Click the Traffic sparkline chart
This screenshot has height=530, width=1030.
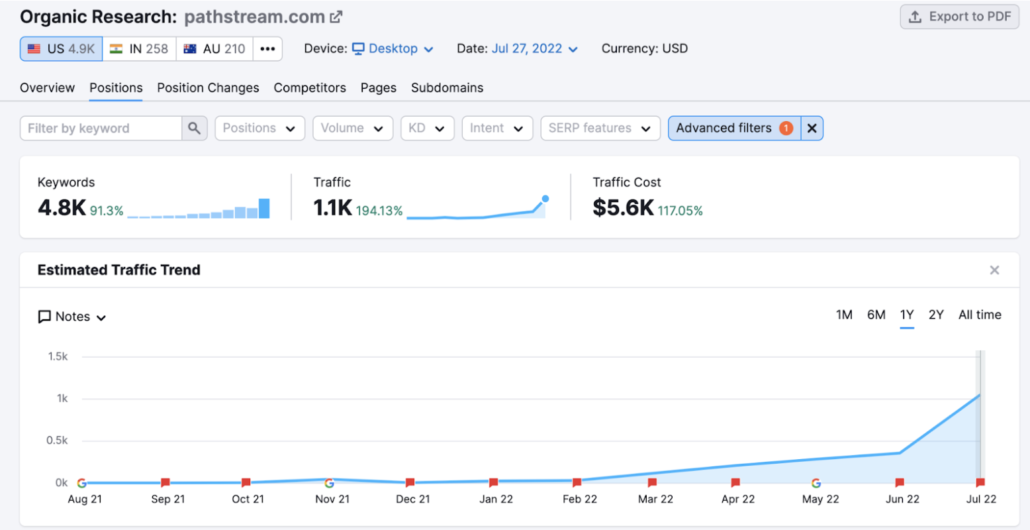(478, 208)
